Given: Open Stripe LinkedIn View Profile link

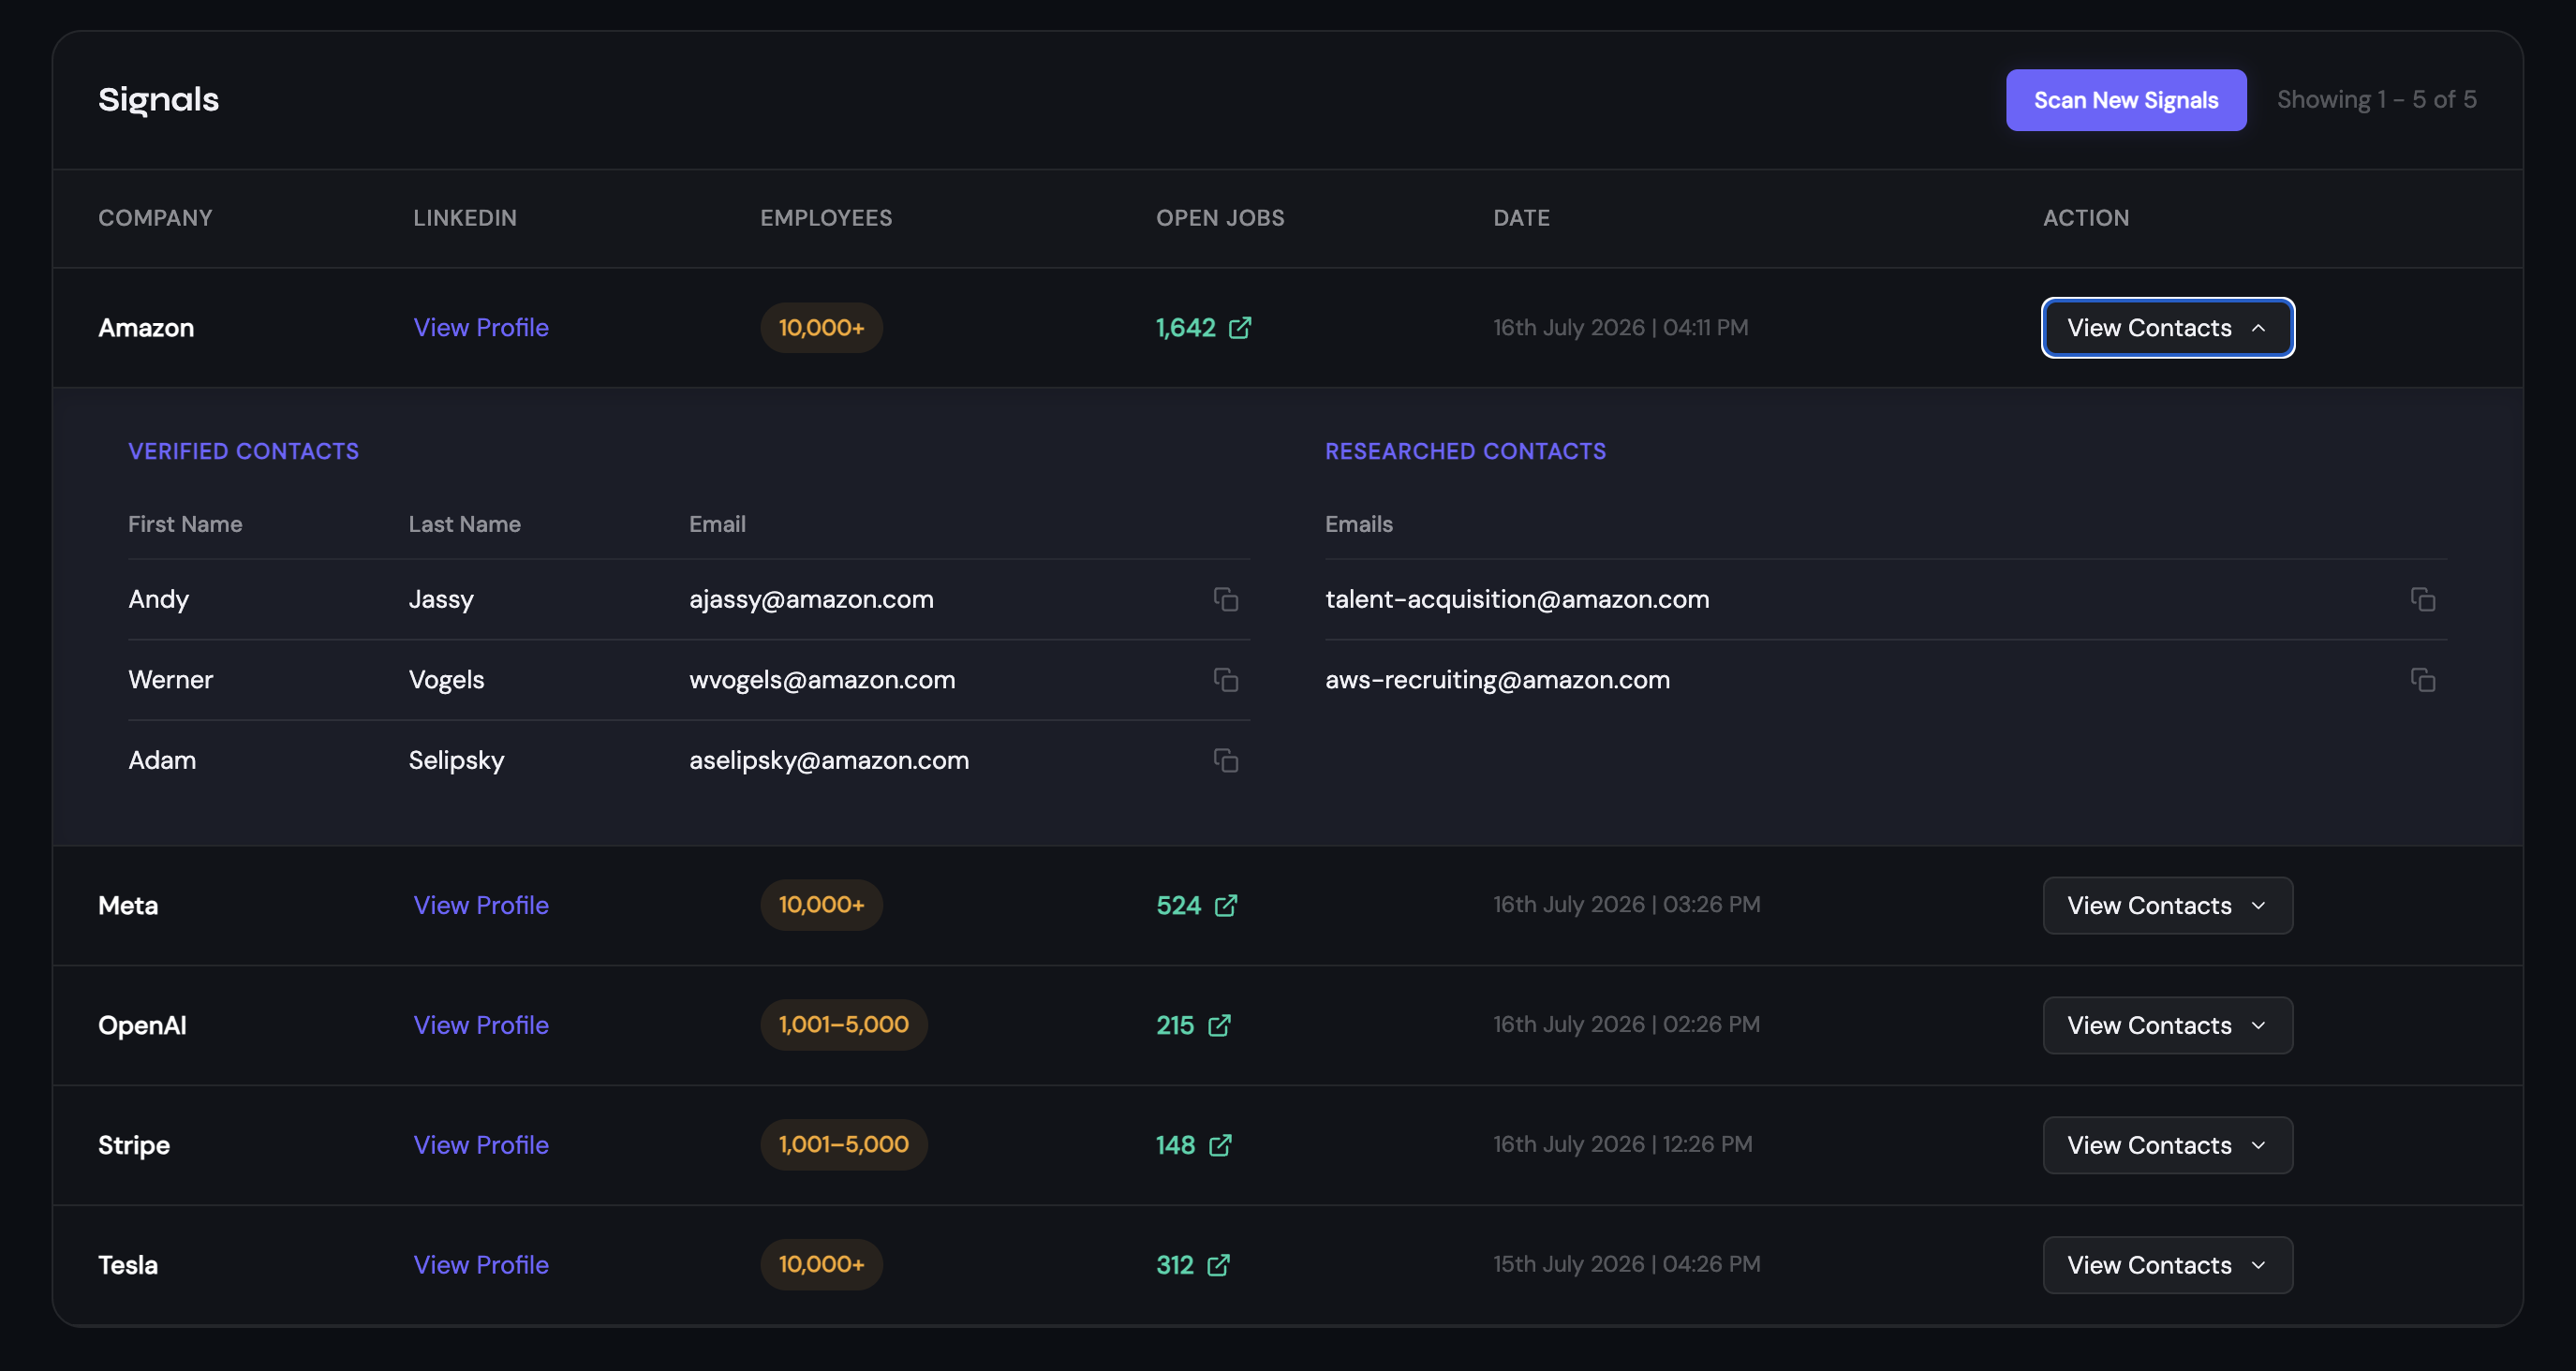Looking at the screenshot, I should pos(481,1145).
